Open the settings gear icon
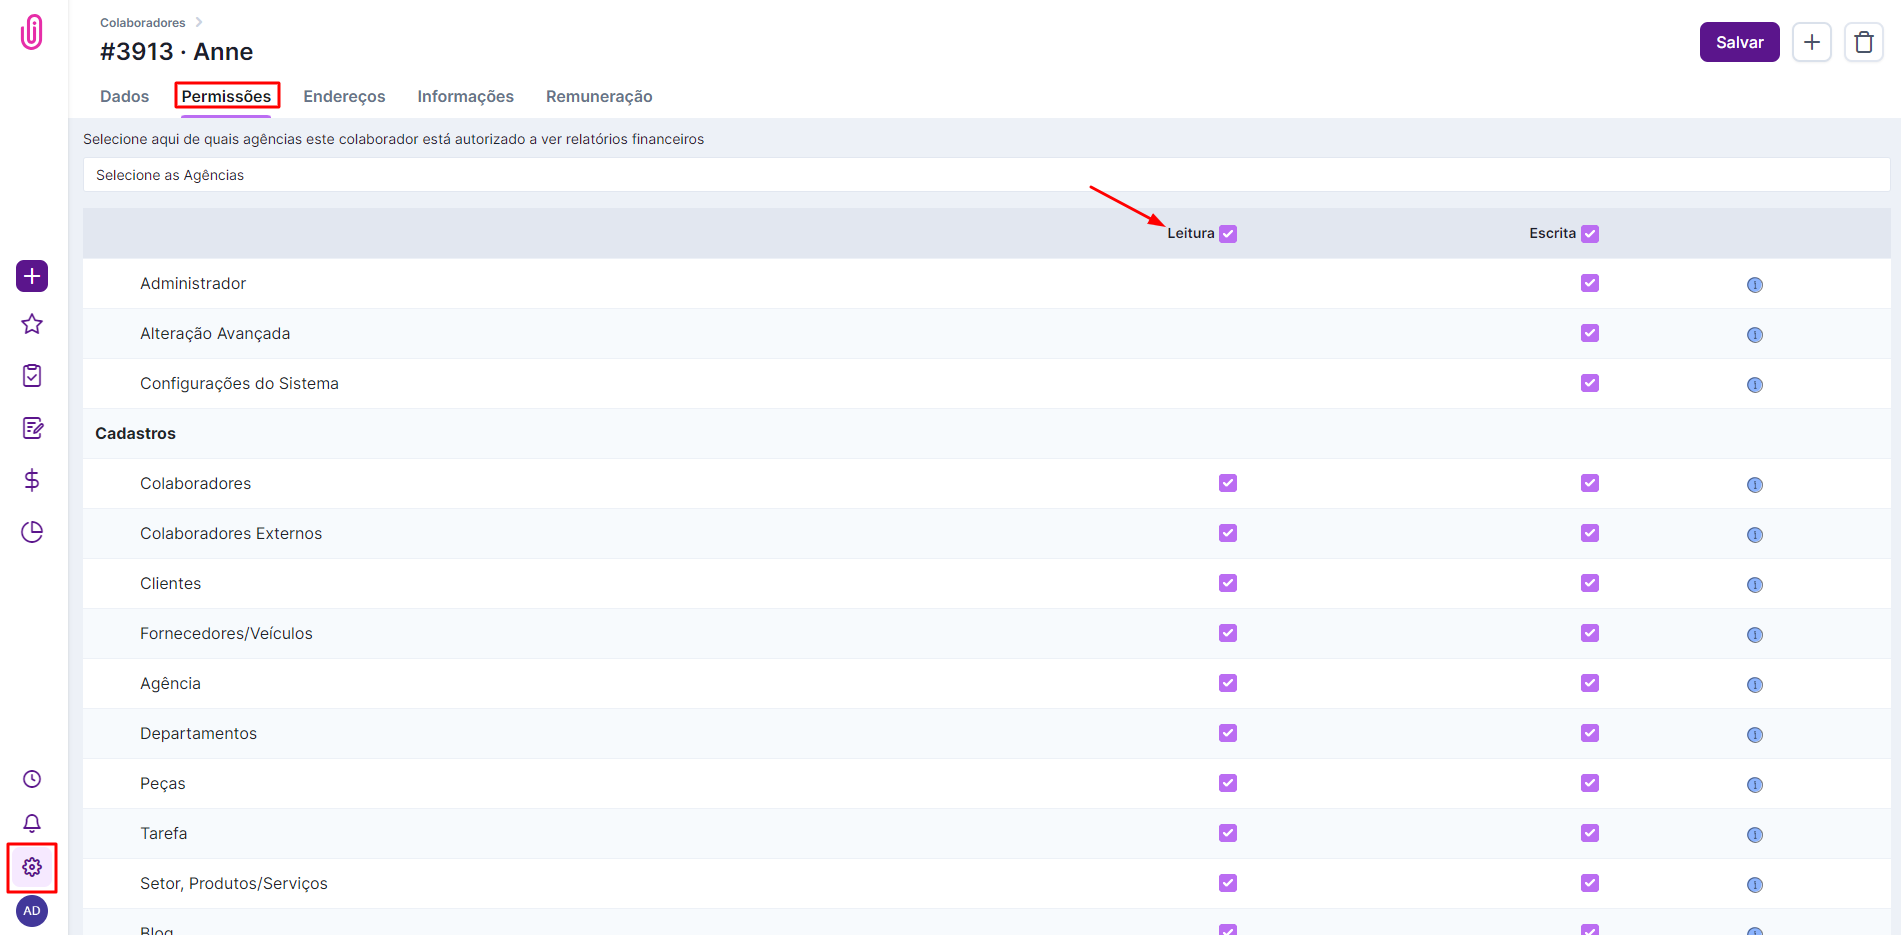This screenshot has height=935, width=1901. [32, 867]
